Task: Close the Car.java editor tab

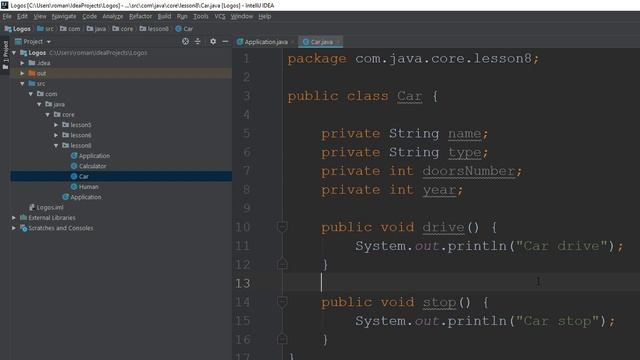Action: [x=338, y=42]
